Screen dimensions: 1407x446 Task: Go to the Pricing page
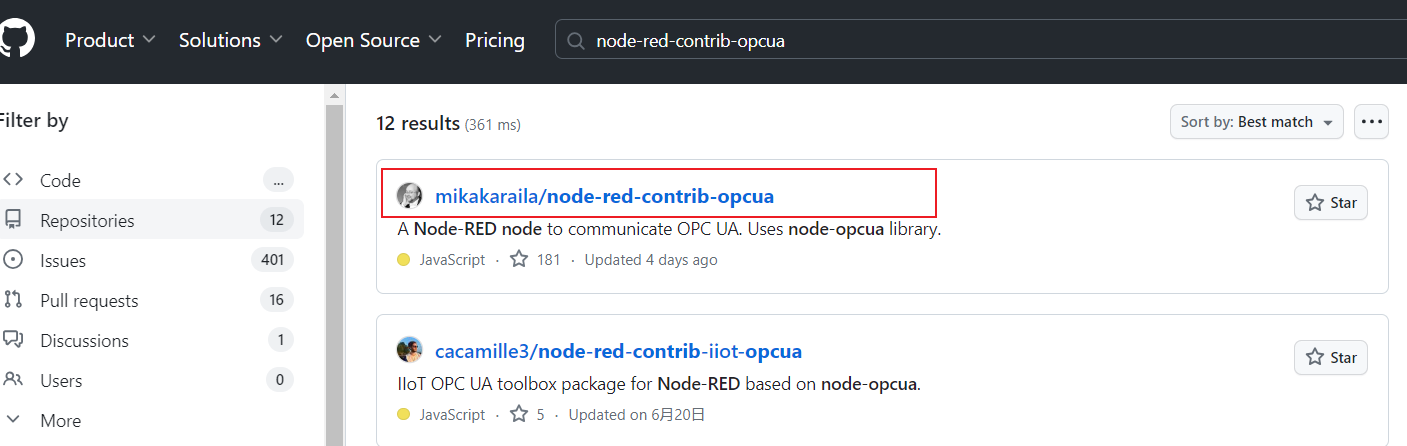click(495, 40)
